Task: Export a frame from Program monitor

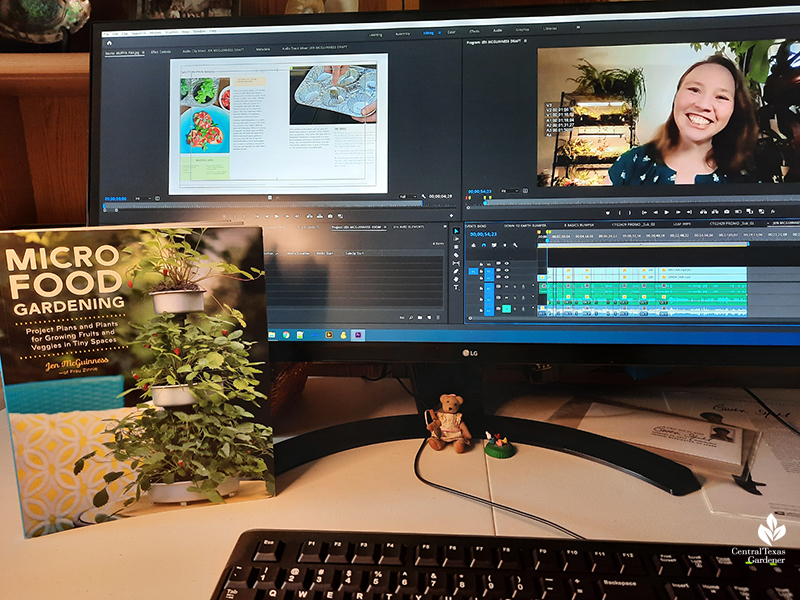Action: click(727, 212)
